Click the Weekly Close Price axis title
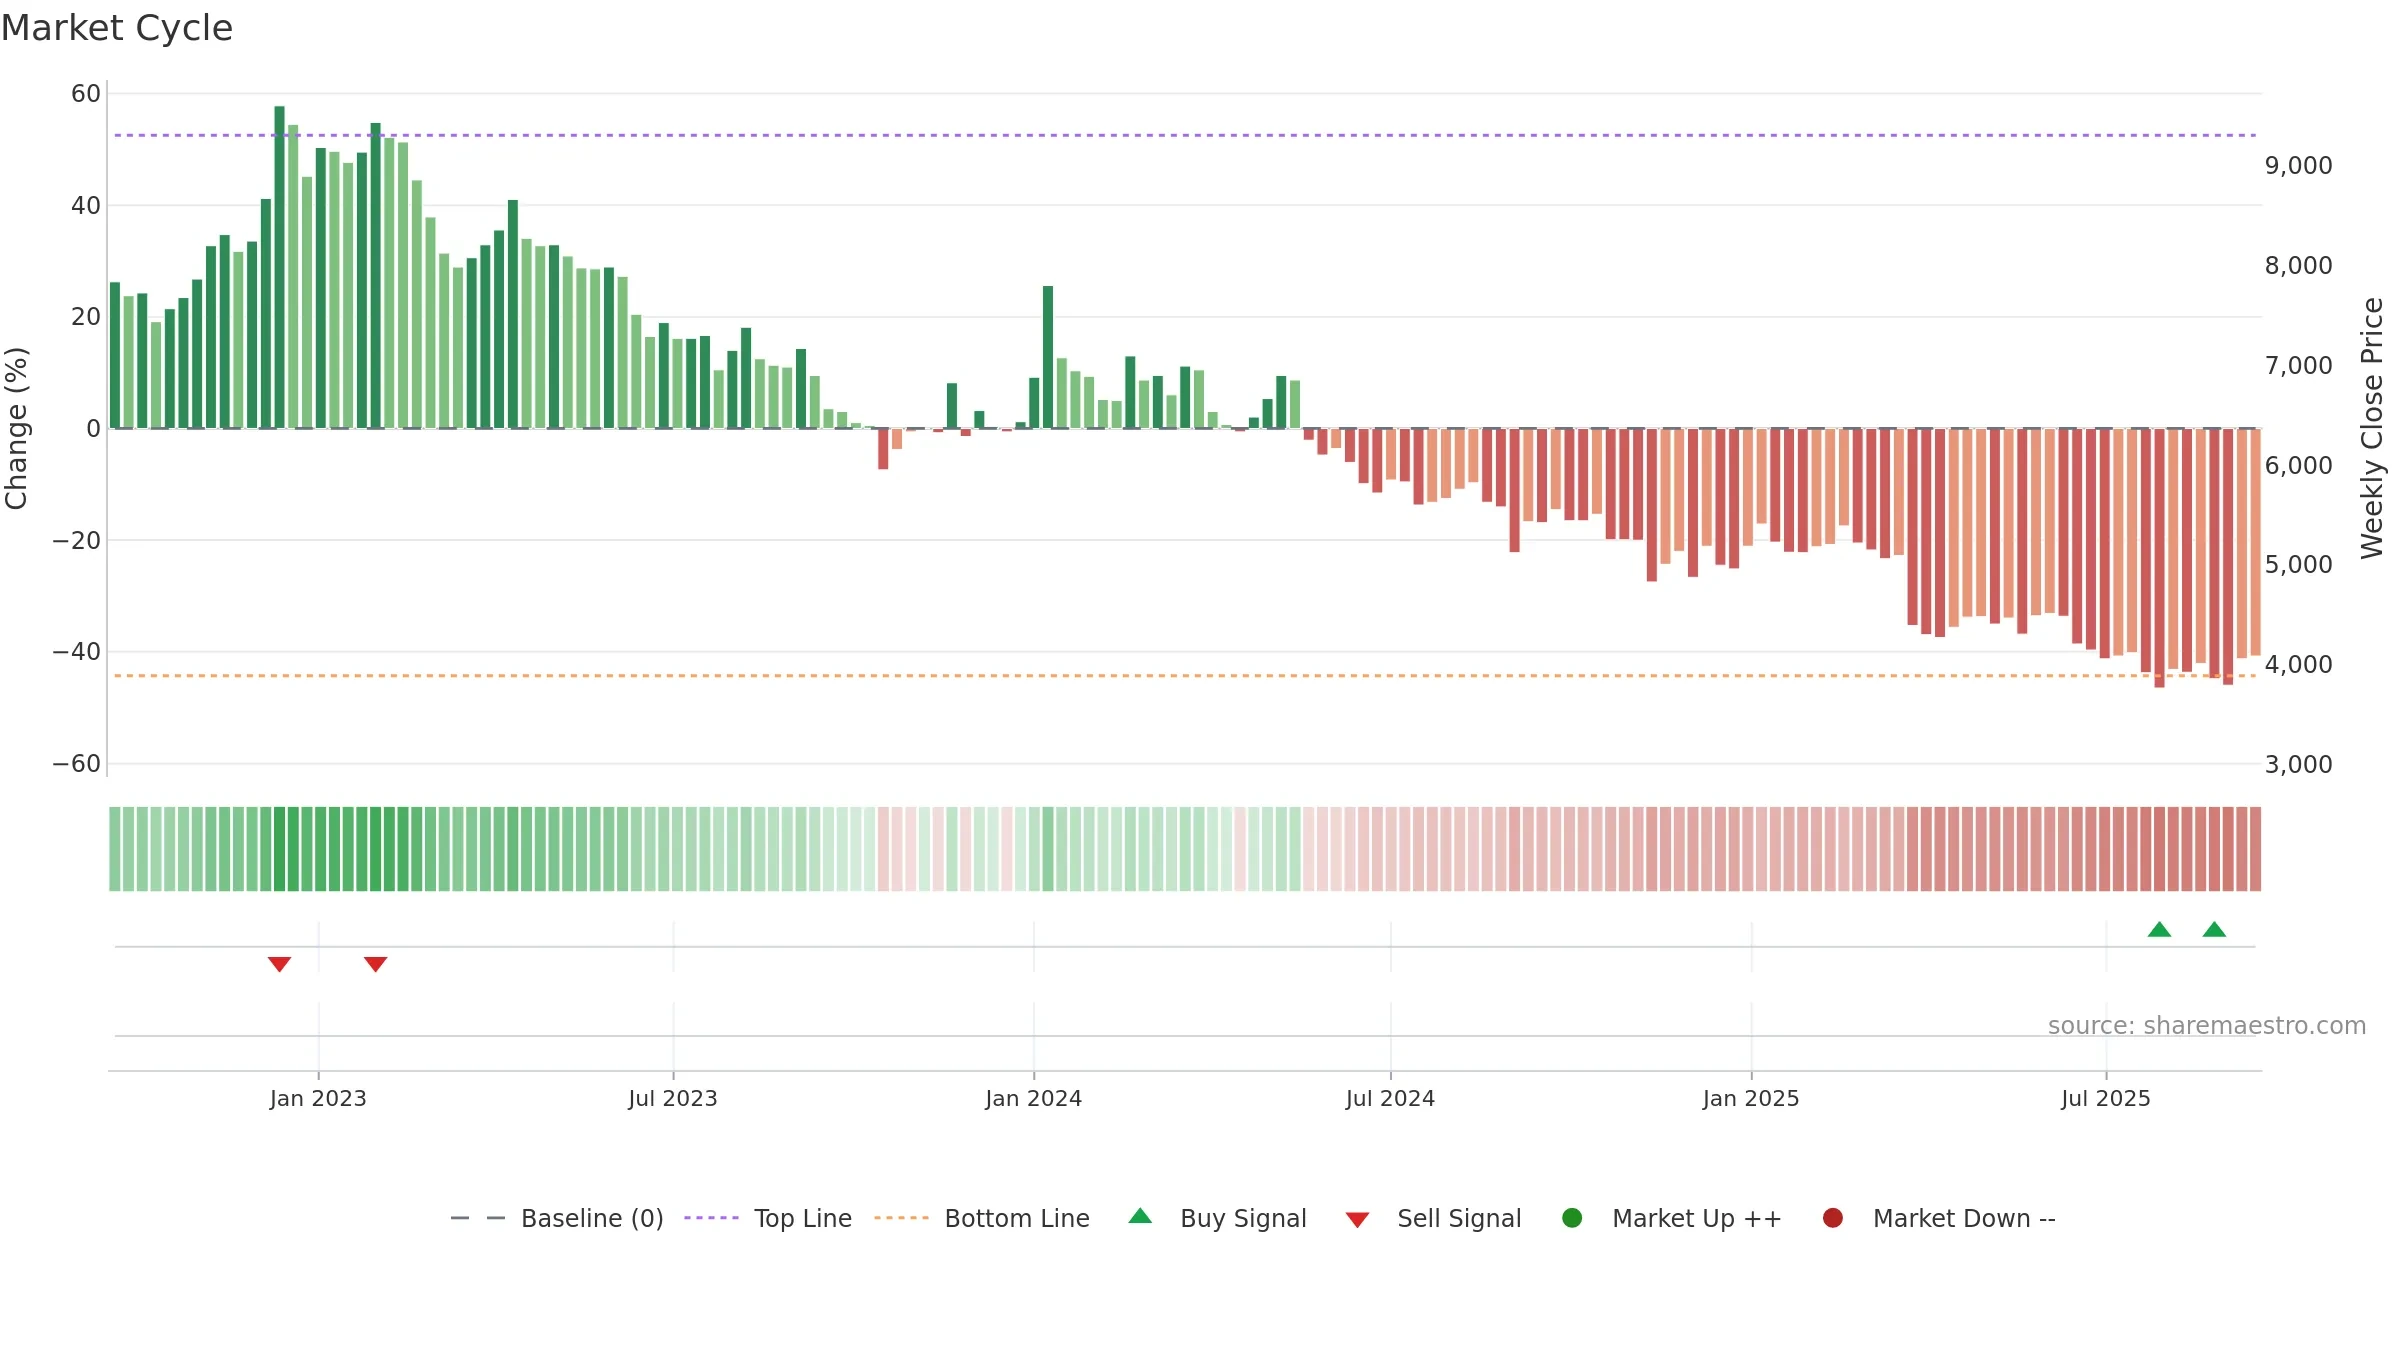This screenshot has height=1350, width=2400. pos(2372,428)
